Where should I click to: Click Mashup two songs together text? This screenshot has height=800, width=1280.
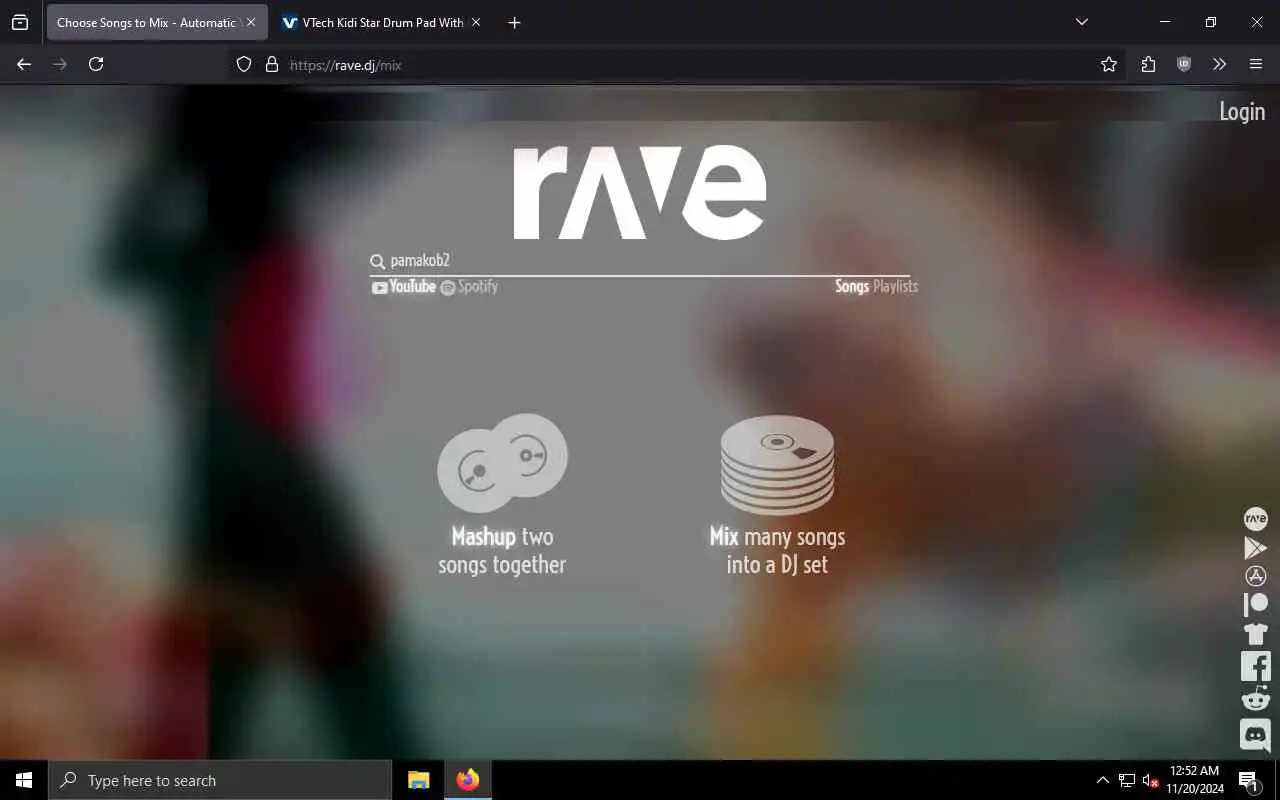pyautogui.click(x=502, y=551)
